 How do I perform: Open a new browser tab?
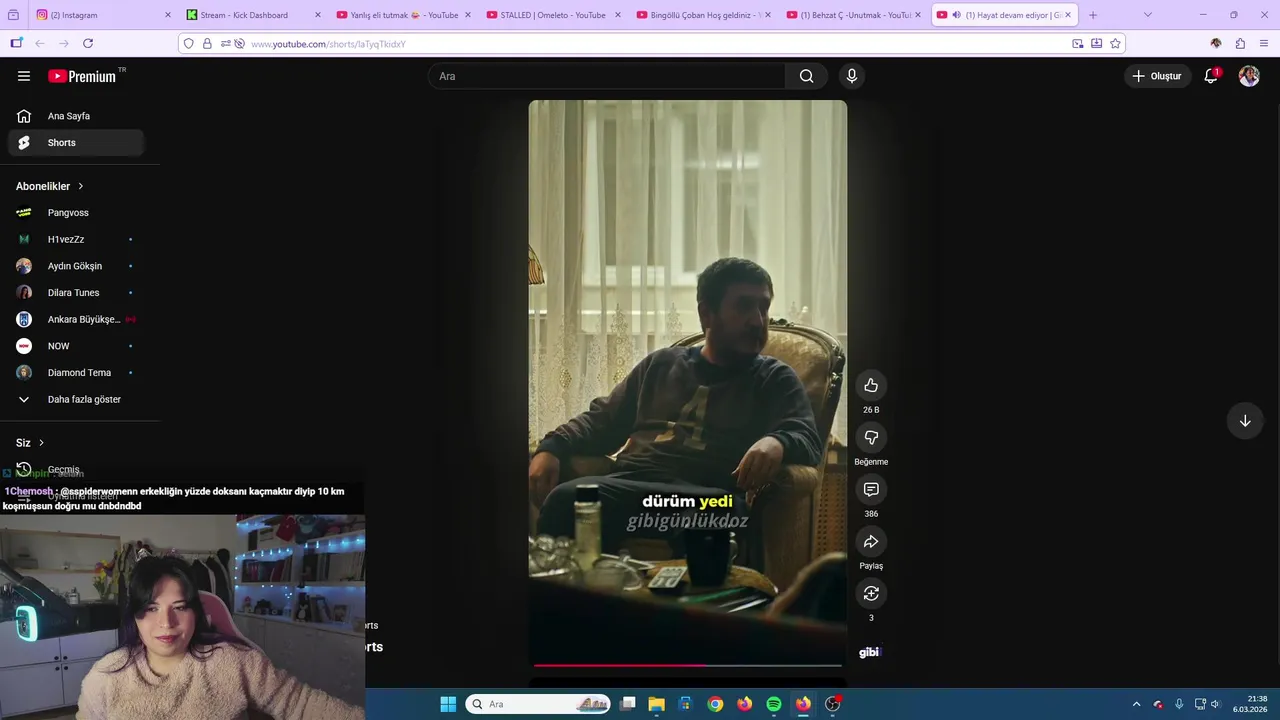pyautogui.click(x=1093, y=15)
